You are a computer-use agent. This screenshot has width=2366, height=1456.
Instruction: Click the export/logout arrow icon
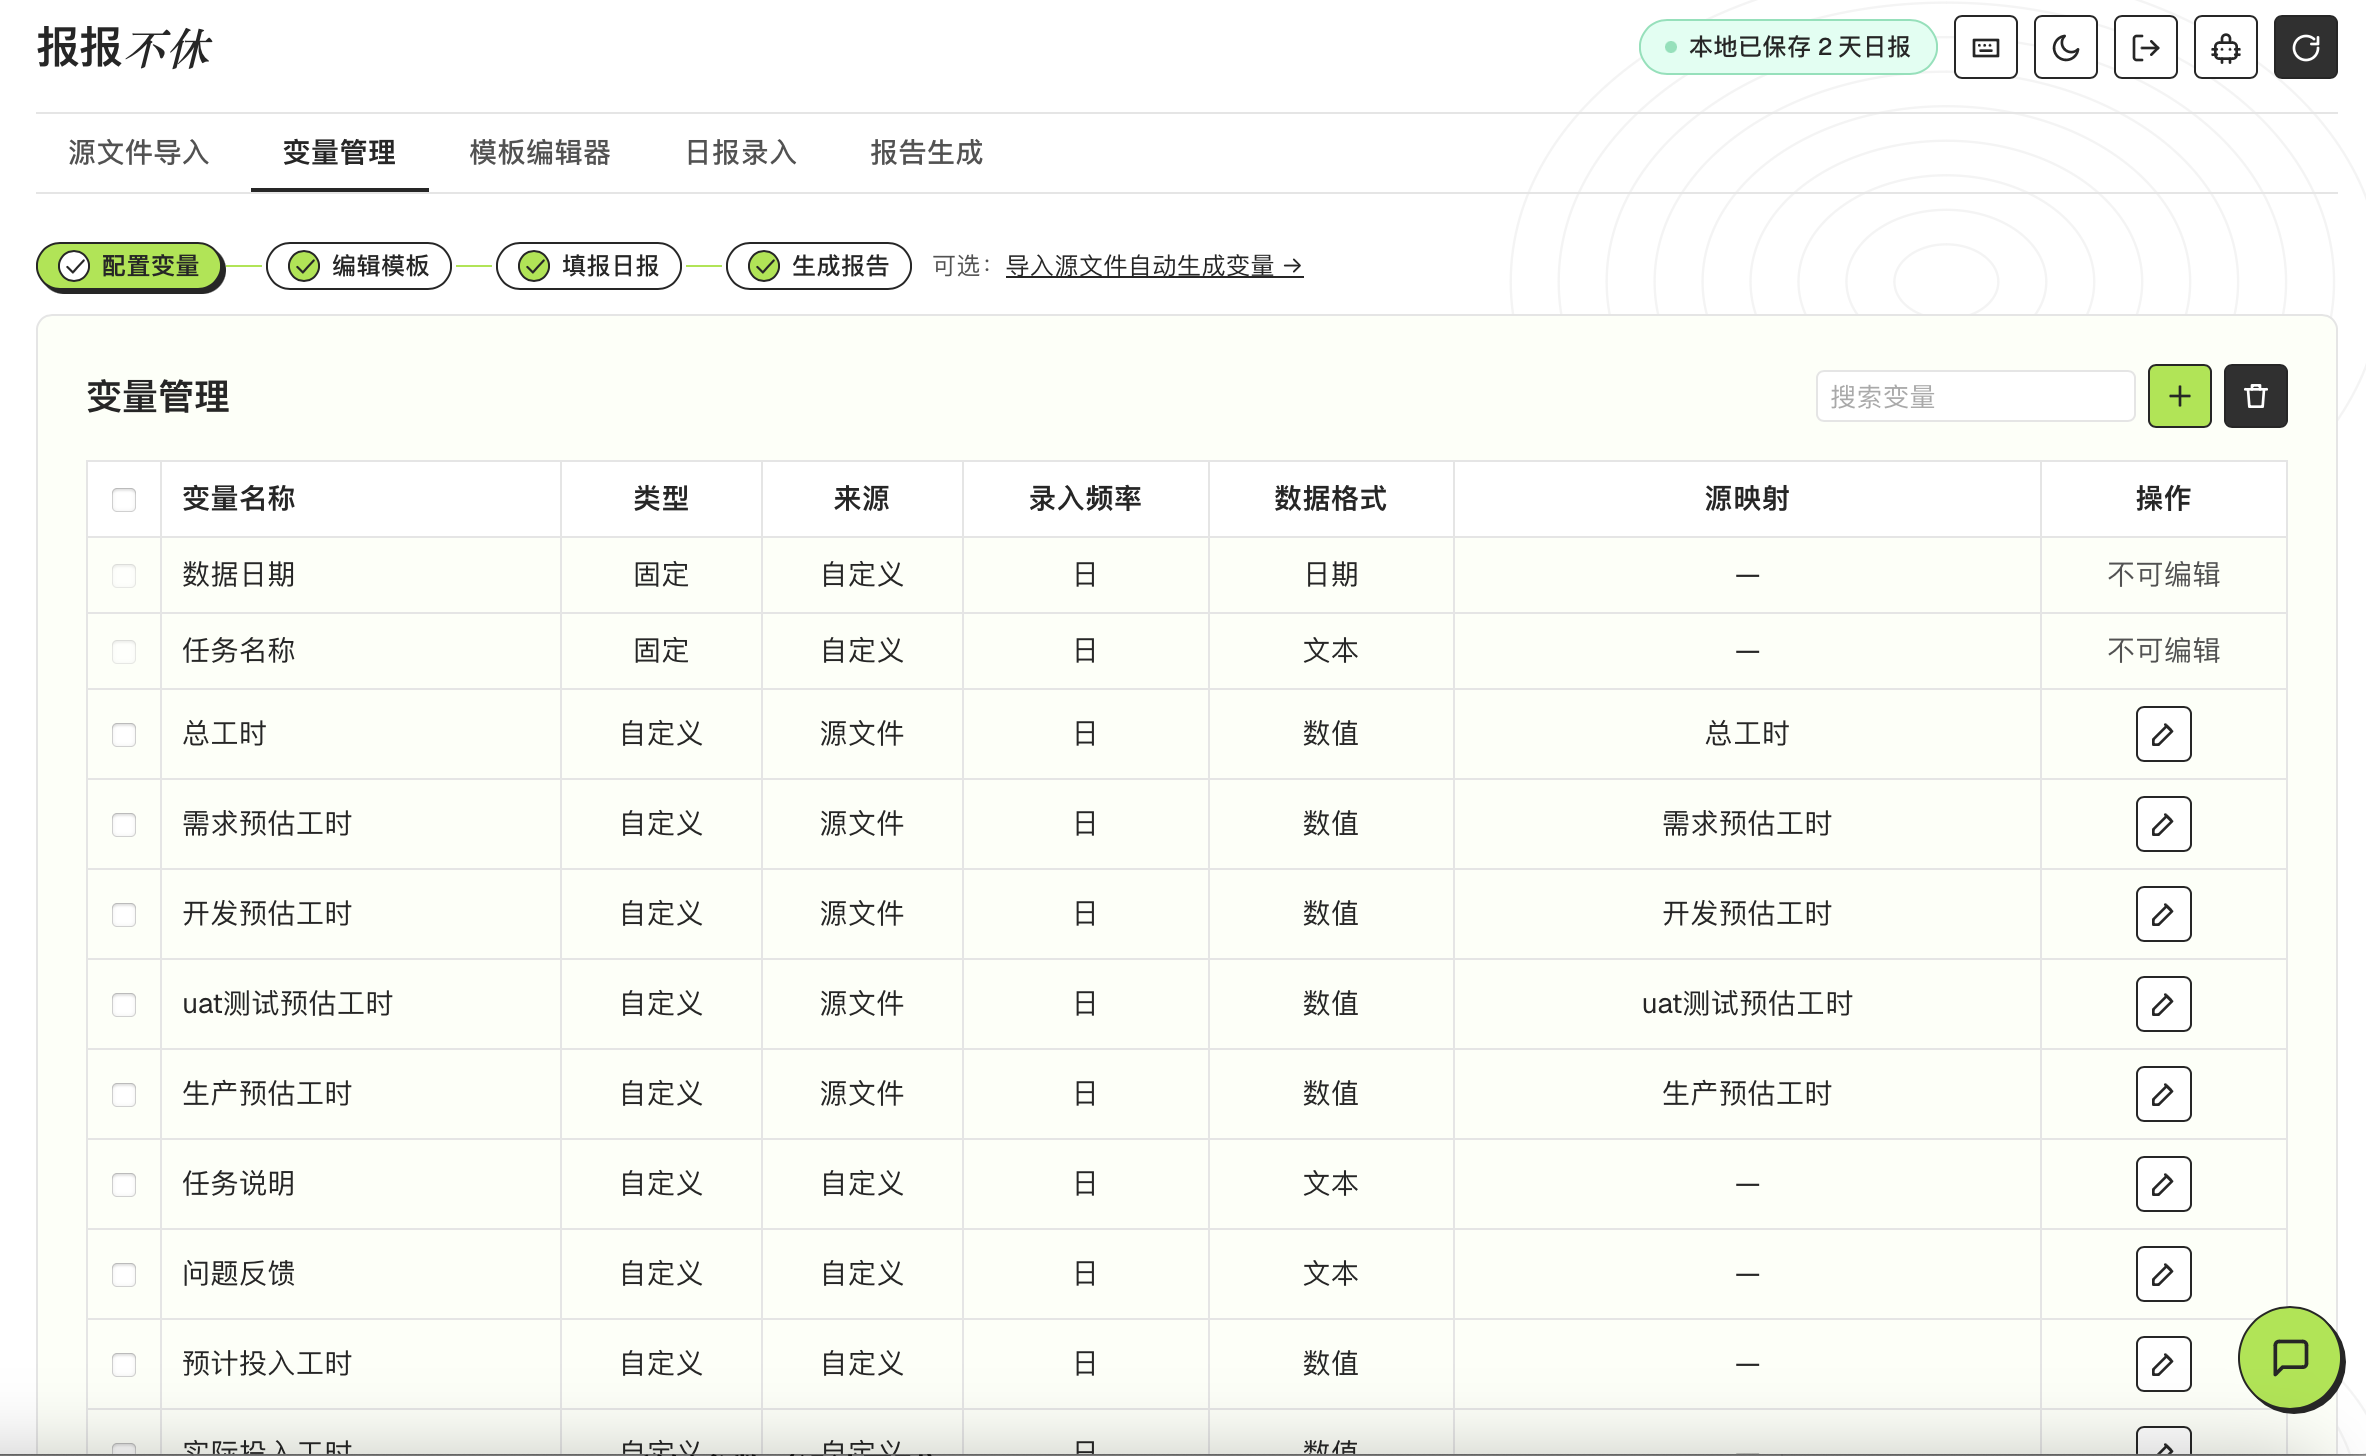point(2145,47)
